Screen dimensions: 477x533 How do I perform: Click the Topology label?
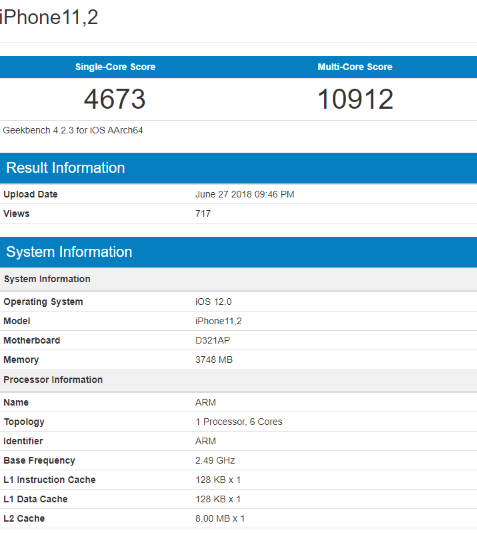24,422
